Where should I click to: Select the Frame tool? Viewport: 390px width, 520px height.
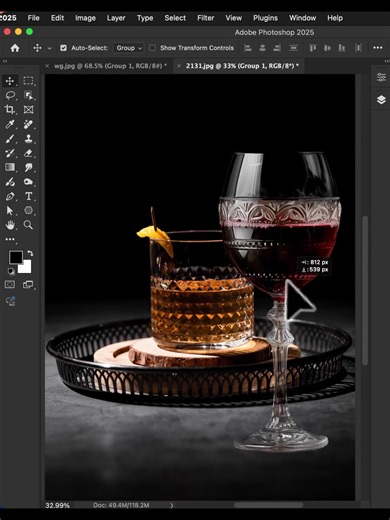[28, 110]
